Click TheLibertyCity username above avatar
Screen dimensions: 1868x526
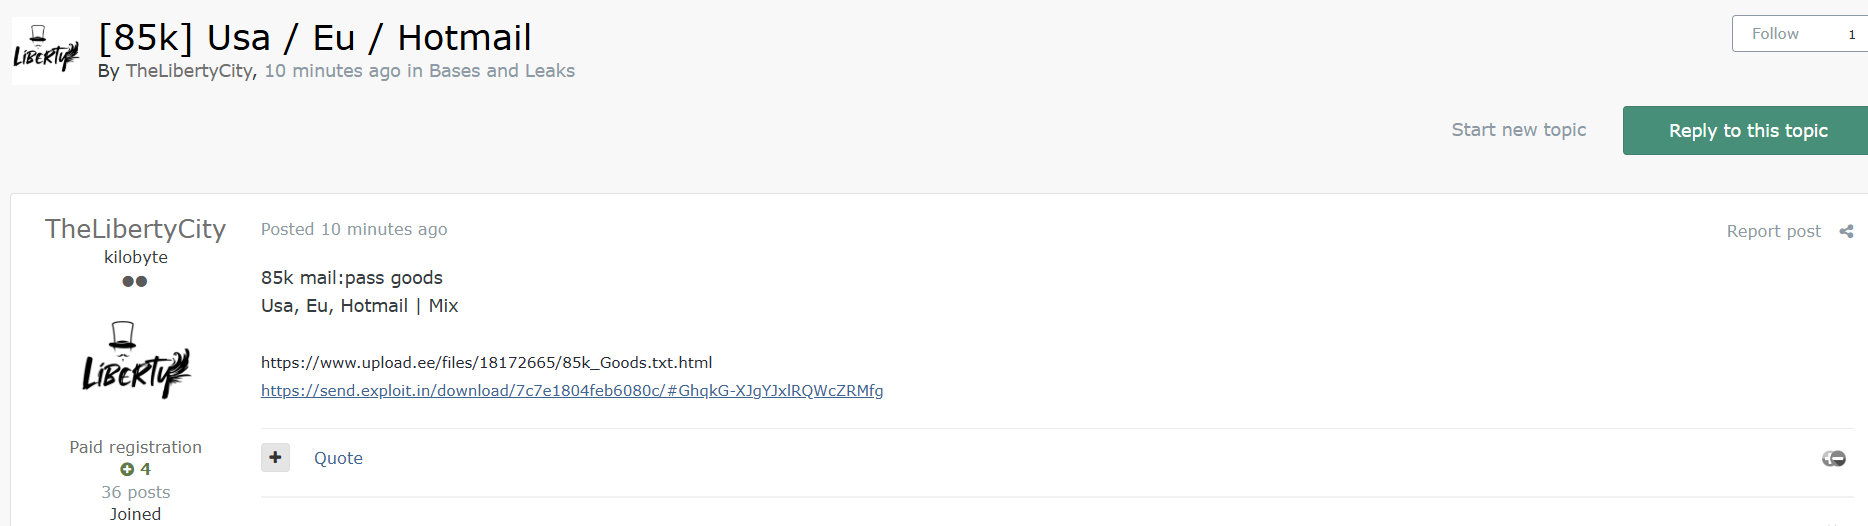(x=136, y=229)
